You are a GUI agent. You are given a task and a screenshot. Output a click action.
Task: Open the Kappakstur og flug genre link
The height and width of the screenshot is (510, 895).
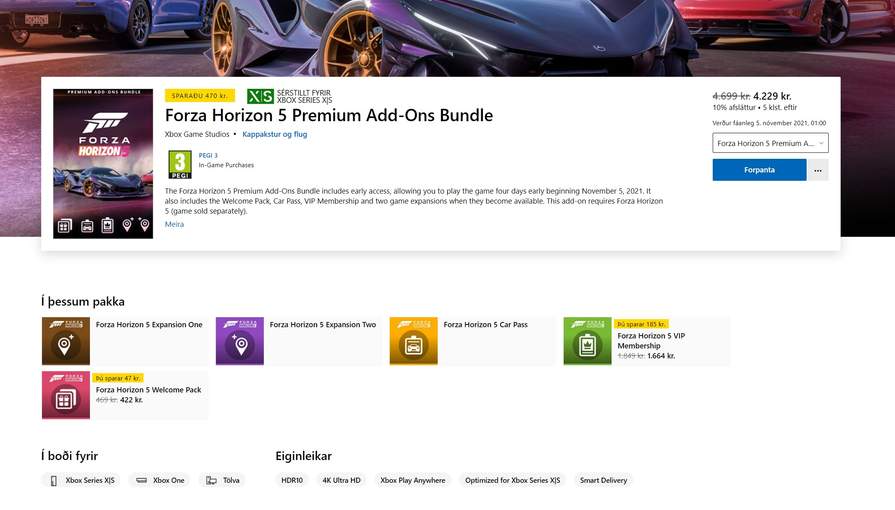275,134
